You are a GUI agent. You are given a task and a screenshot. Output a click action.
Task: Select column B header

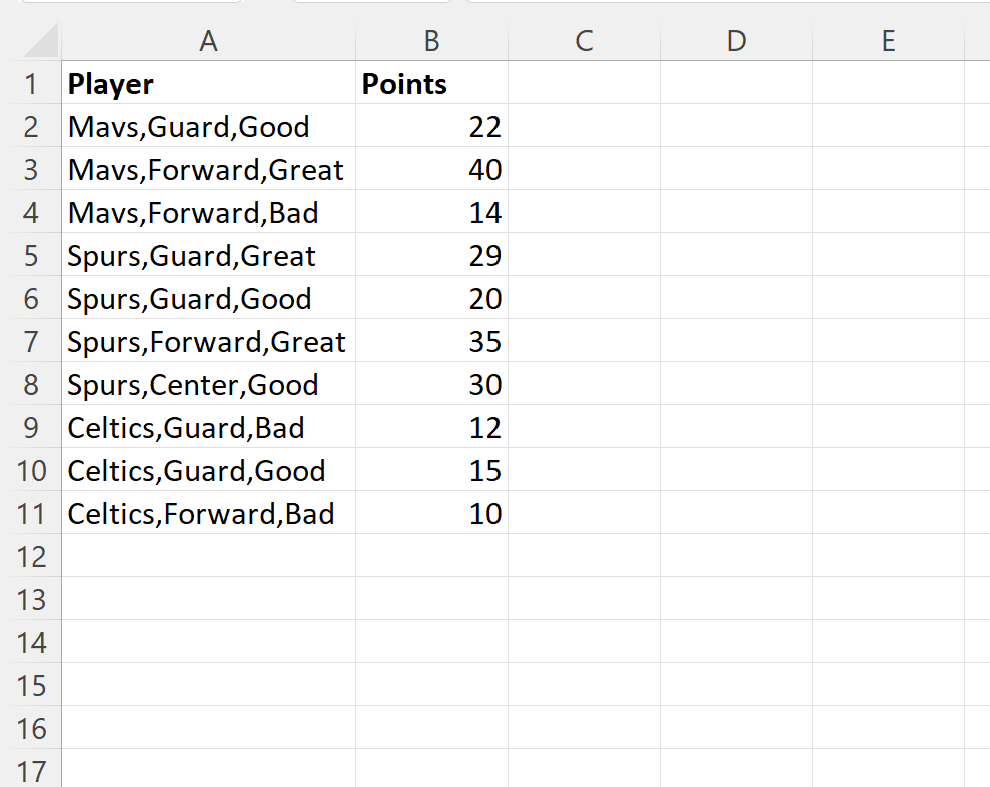(x=431, y=41)
